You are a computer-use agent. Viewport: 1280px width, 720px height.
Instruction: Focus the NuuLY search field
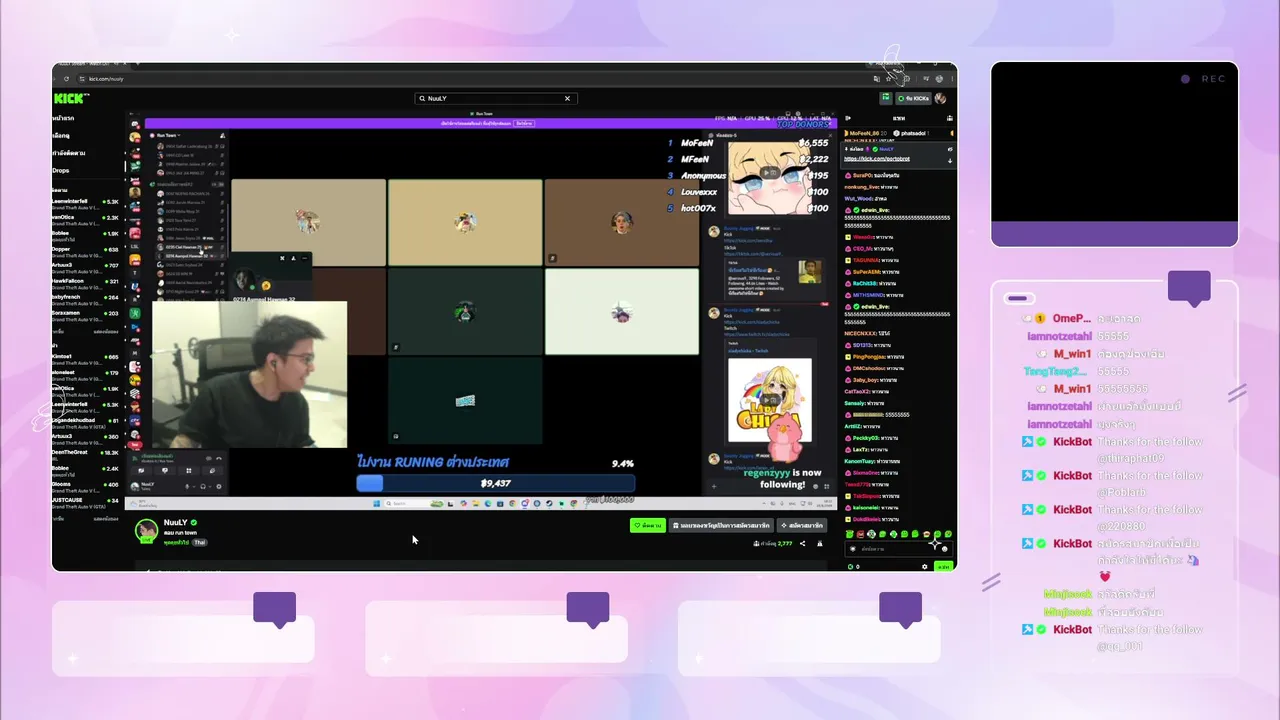495,98
